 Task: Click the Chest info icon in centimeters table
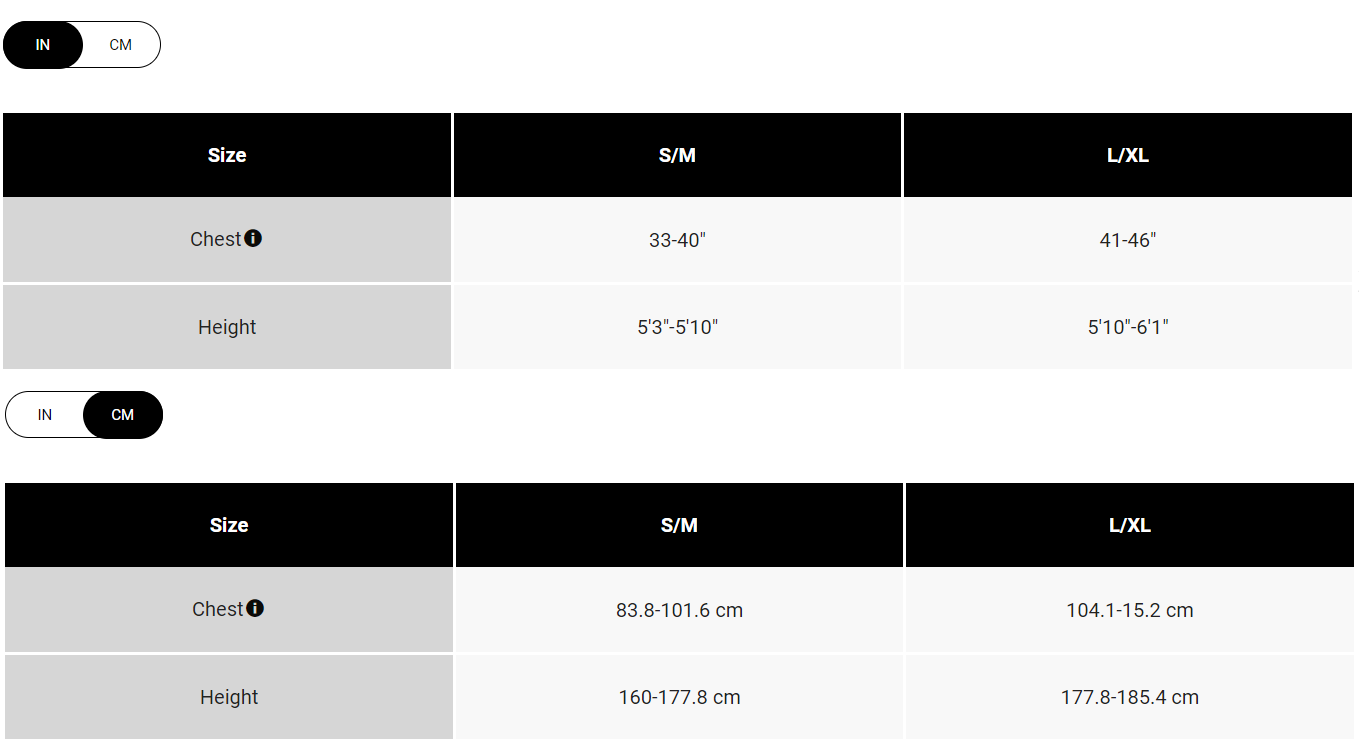point(255,608)
